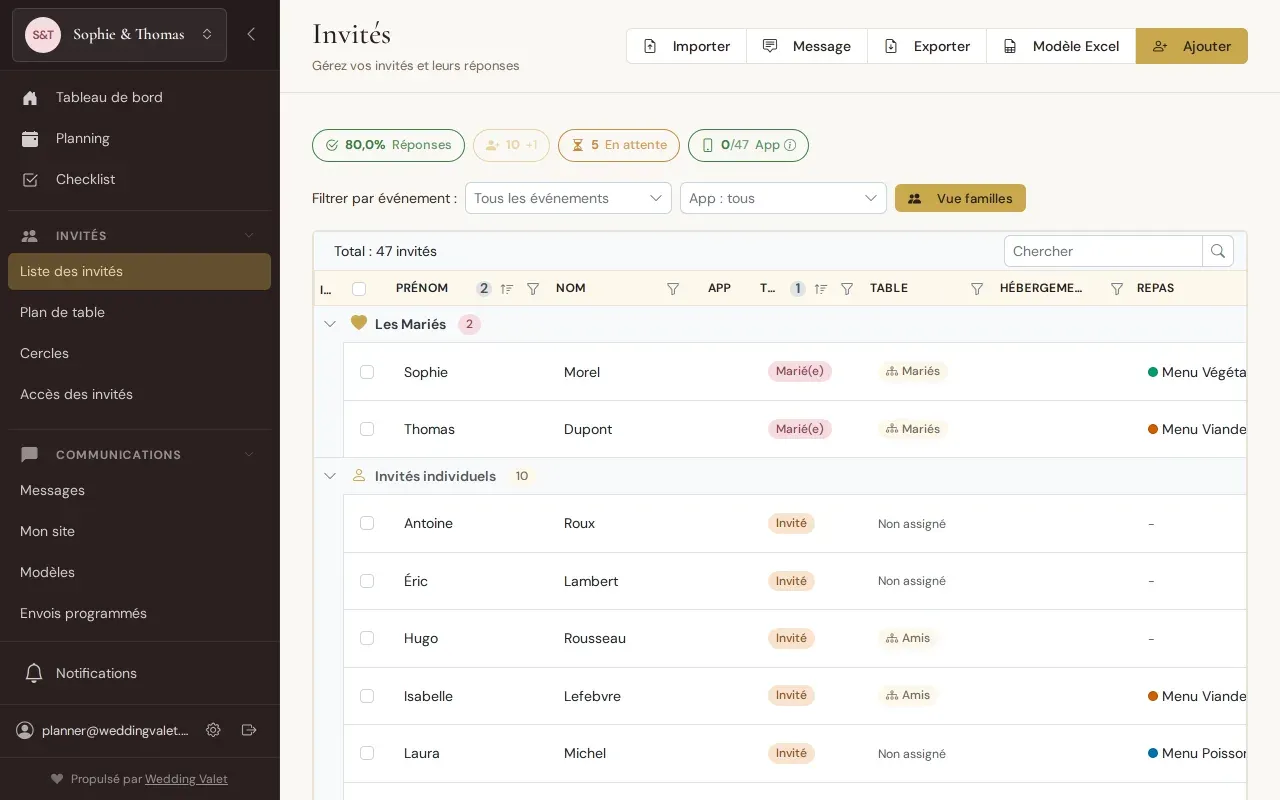Click the search magnifier icon
This screenshot has width=1280, height=800.
point(1218,251)
